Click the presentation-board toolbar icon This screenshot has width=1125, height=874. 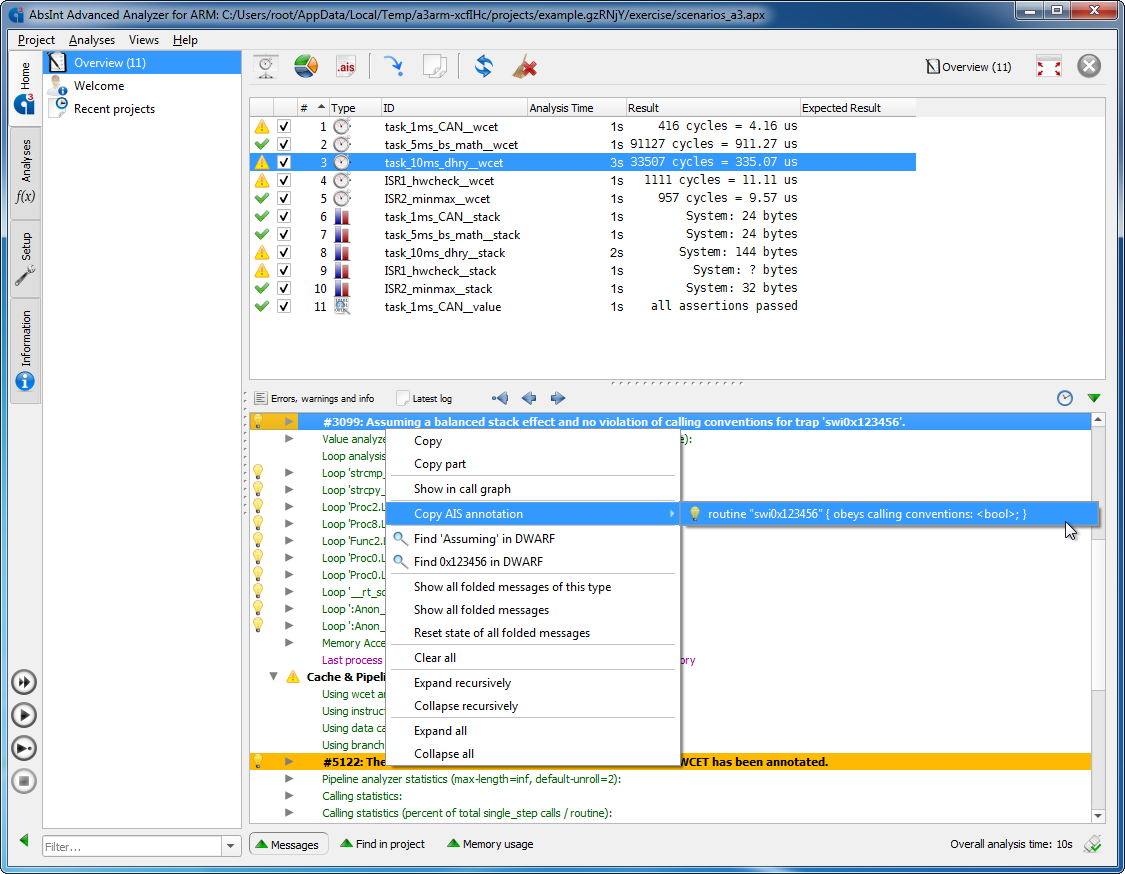(266, 67)
